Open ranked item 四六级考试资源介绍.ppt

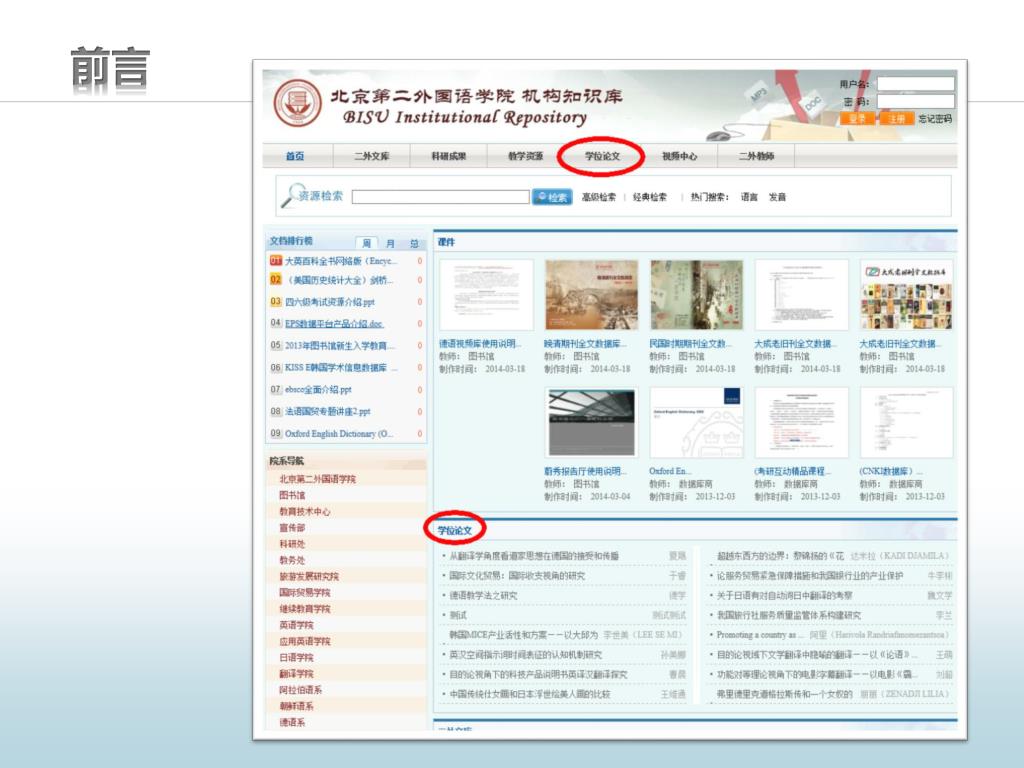[x=330, y=302]
